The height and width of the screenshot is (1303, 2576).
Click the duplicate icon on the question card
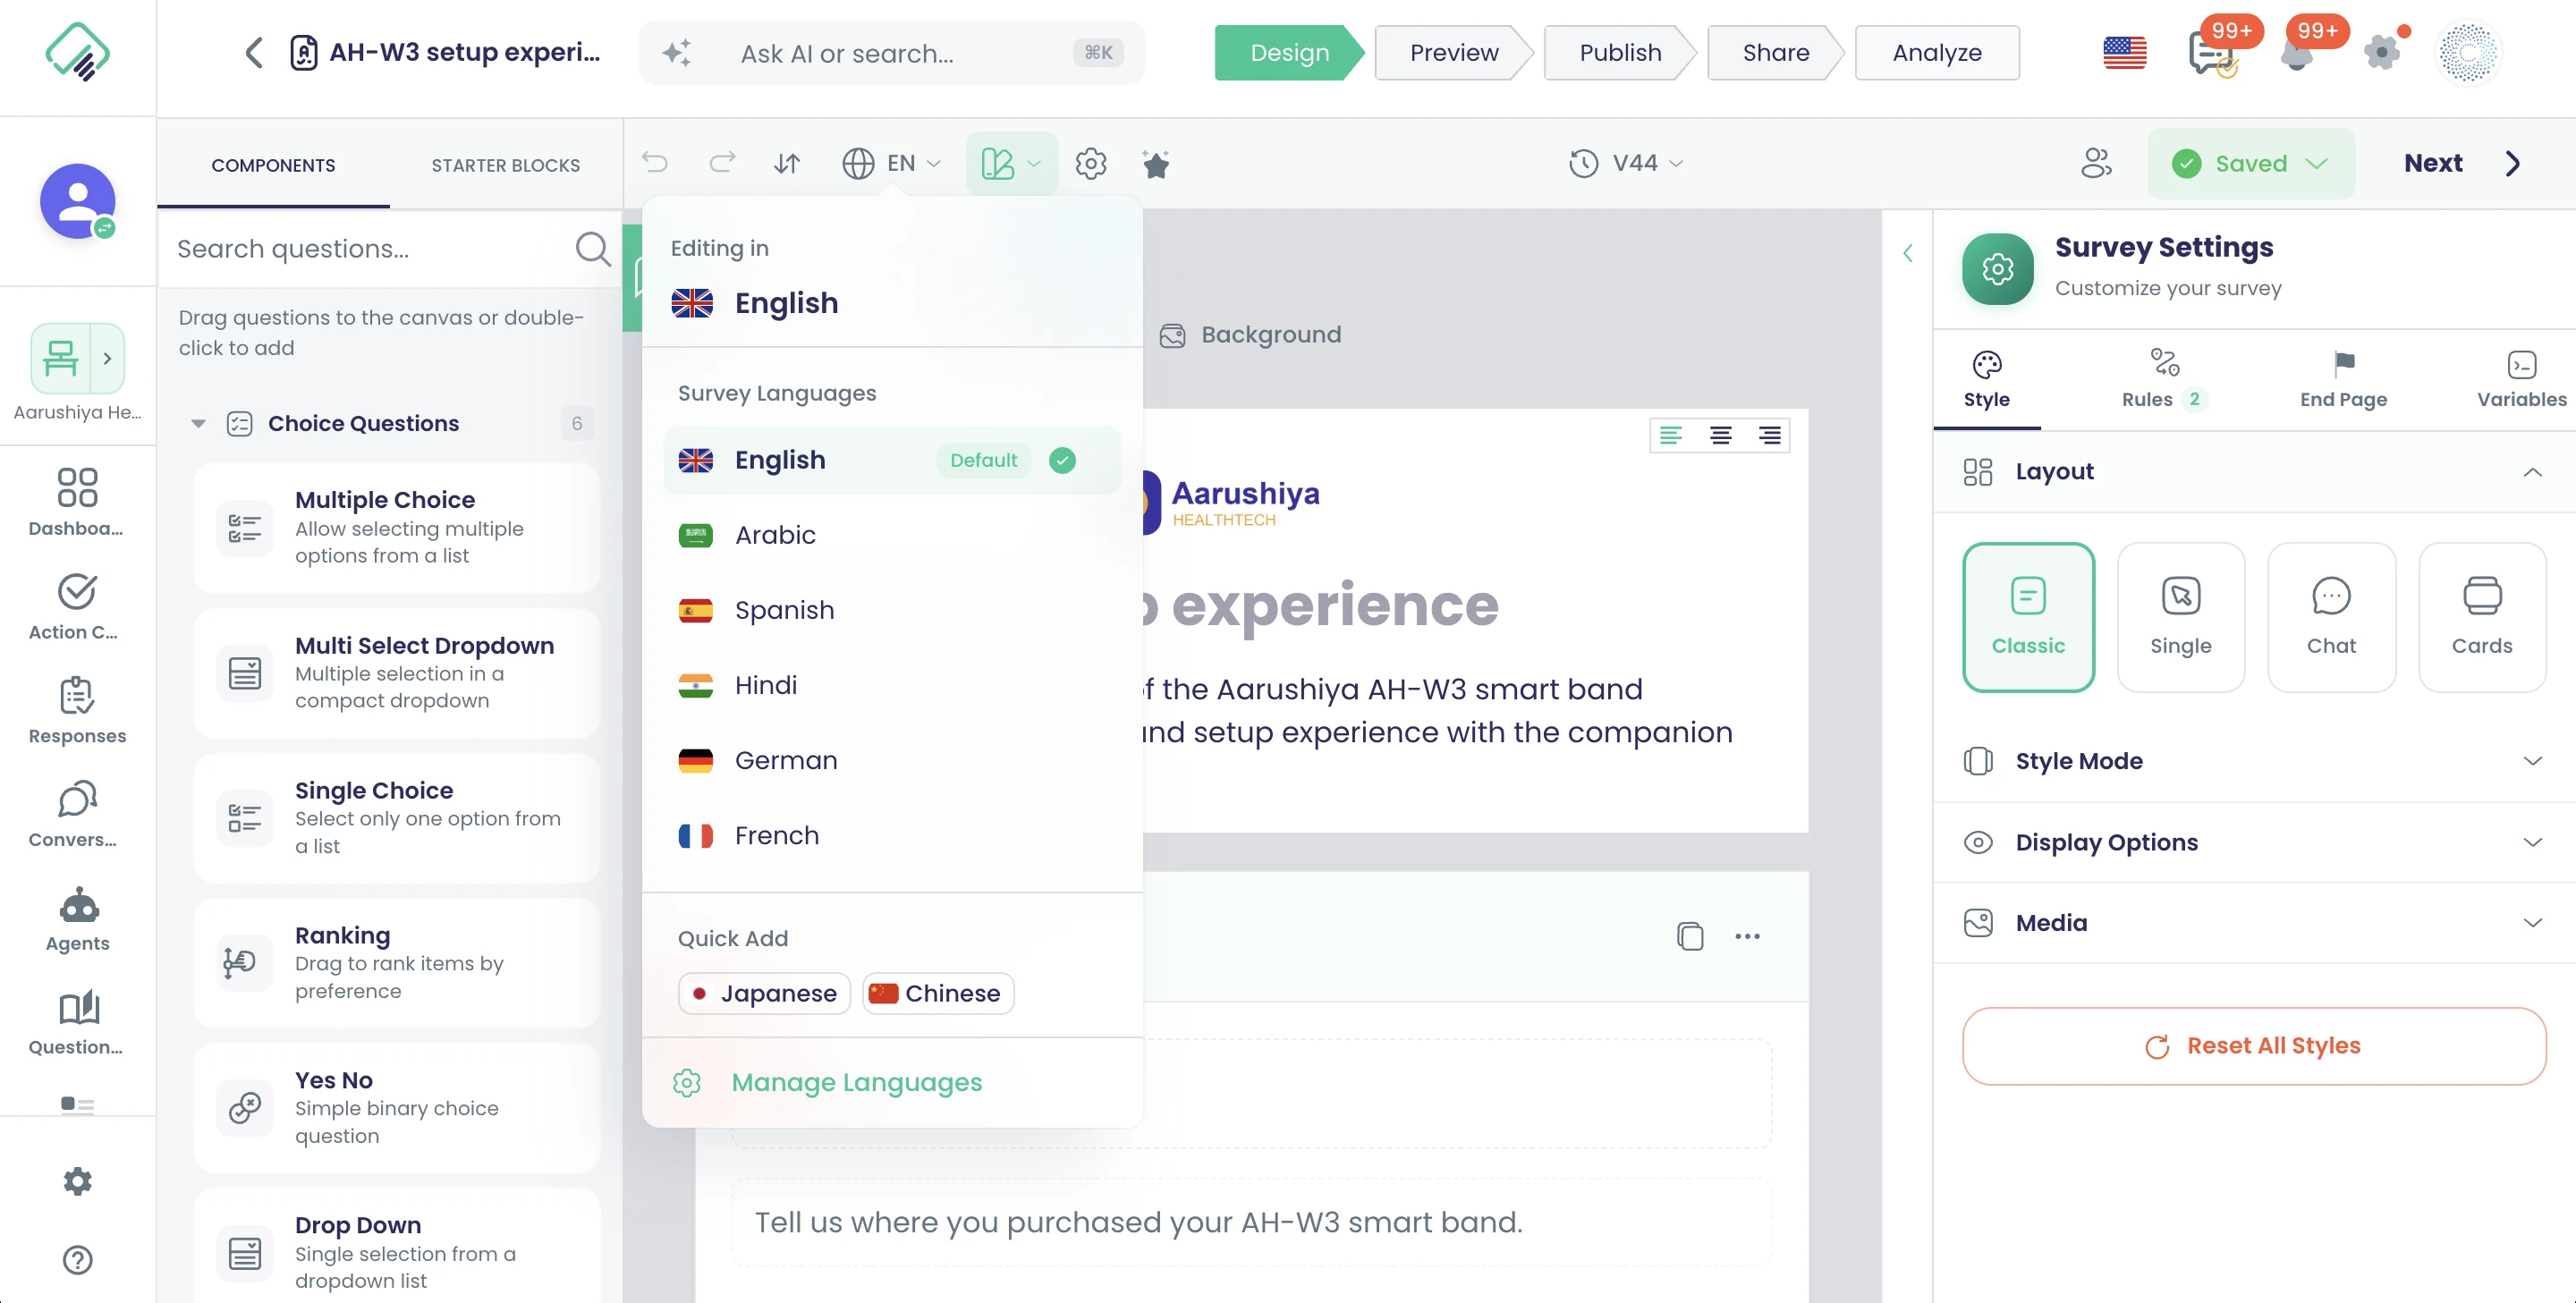[x=1690, y=936]
